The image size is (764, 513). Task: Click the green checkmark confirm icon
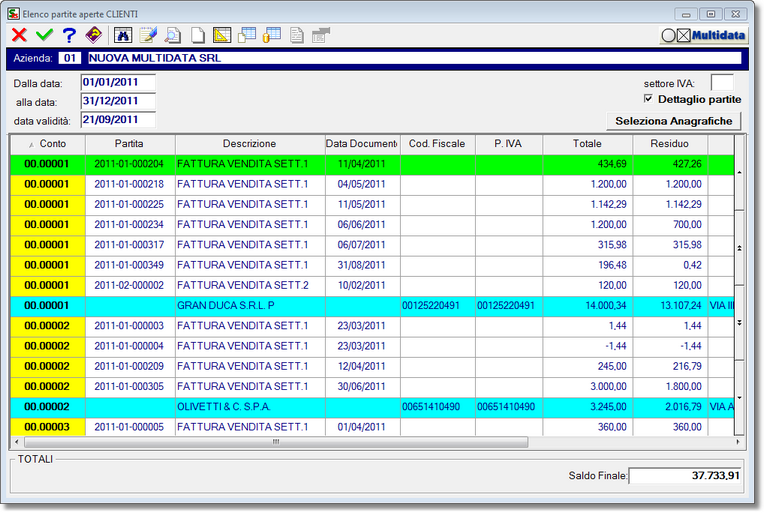click(x=44, y=35)
